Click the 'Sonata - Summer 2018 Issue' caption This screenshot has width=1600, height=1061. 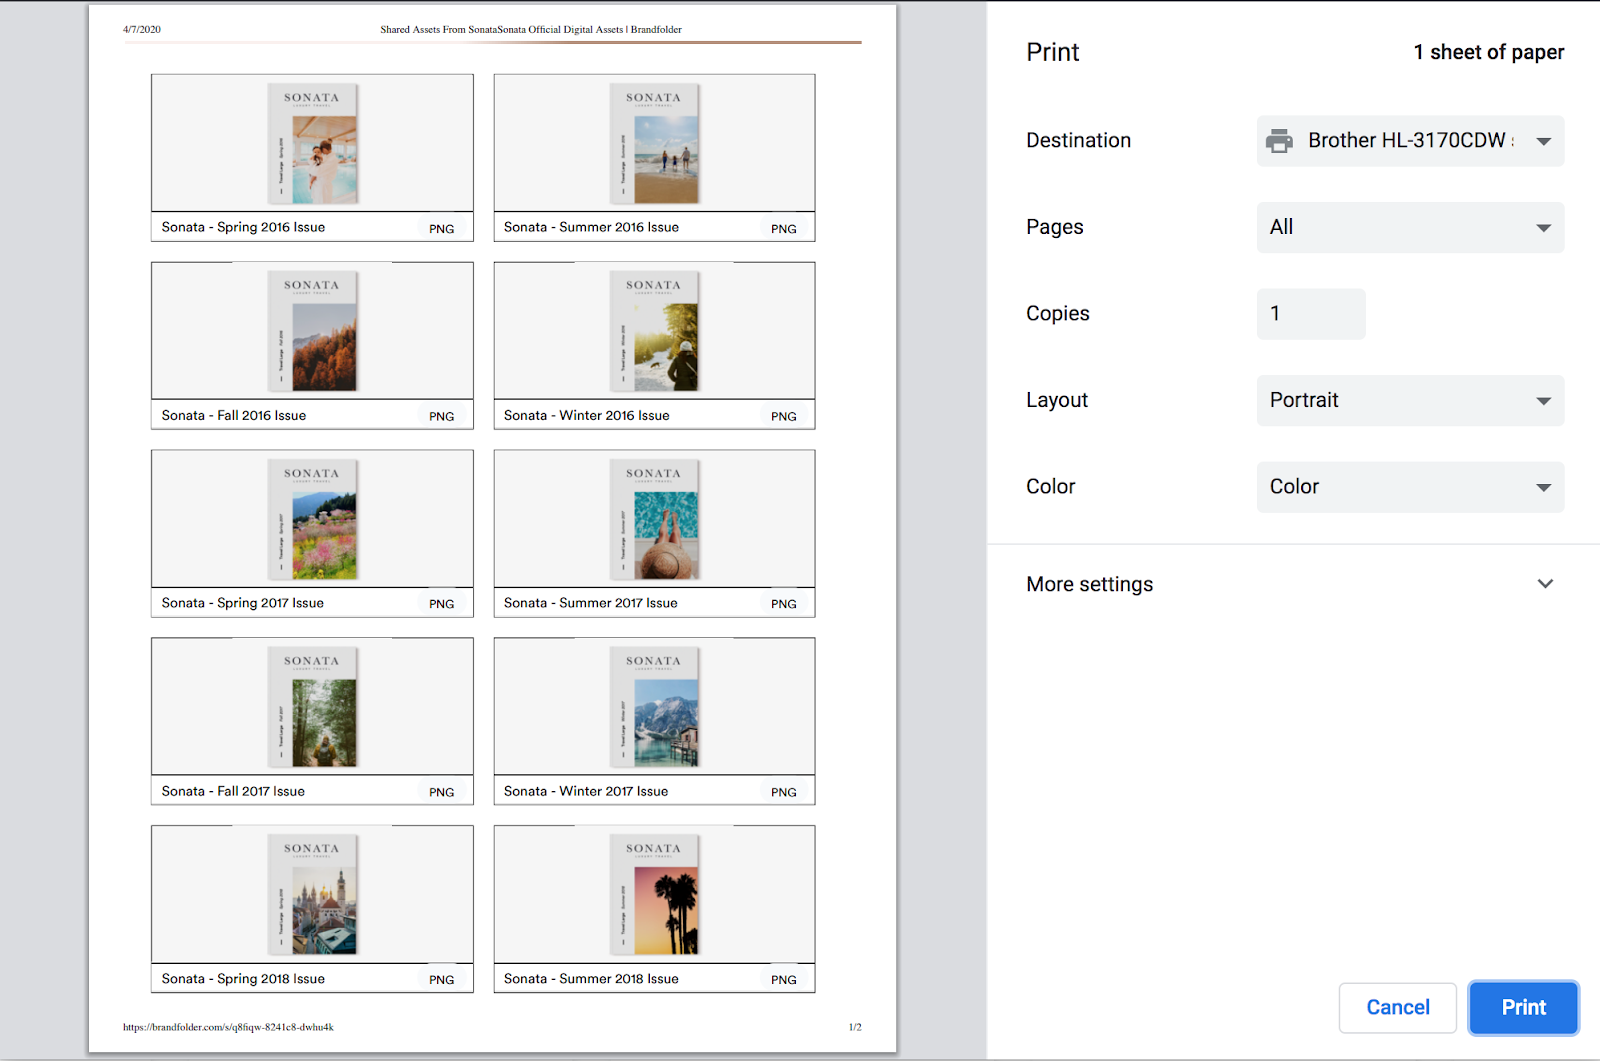coord(591,979)
